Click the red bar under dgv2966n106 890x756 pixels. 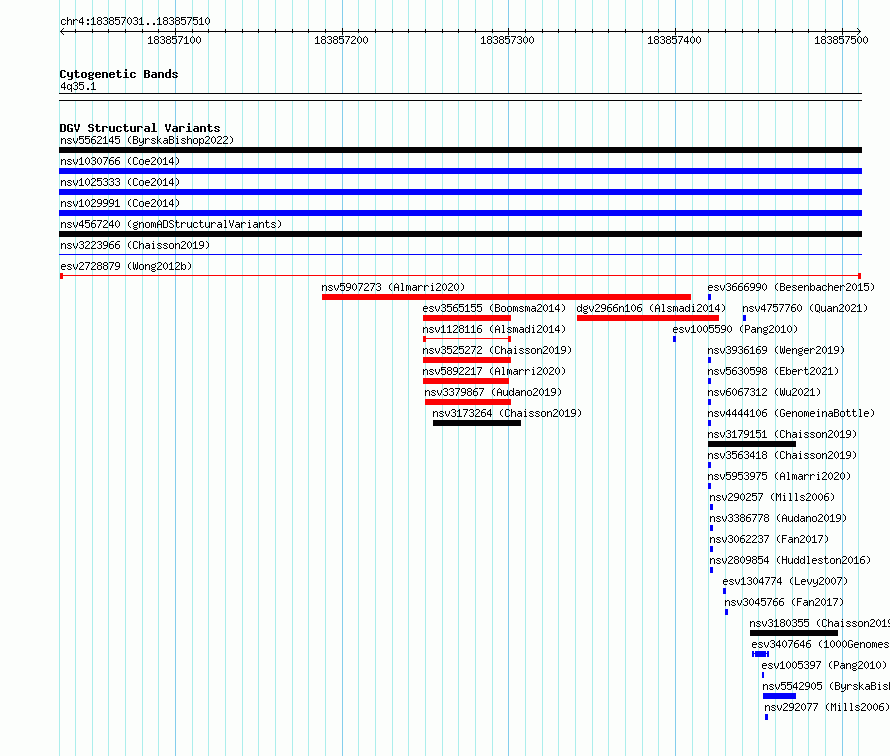point(648,318)
